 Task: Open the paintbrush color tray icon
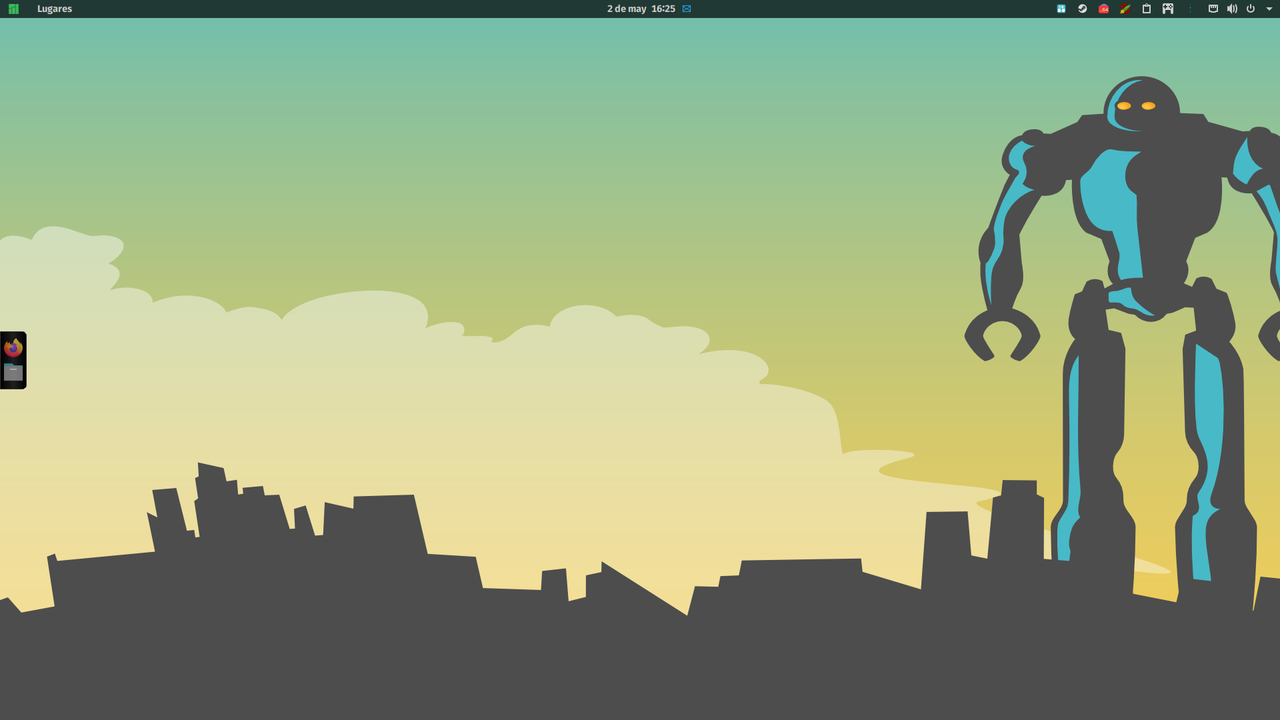click(1125, 9)
